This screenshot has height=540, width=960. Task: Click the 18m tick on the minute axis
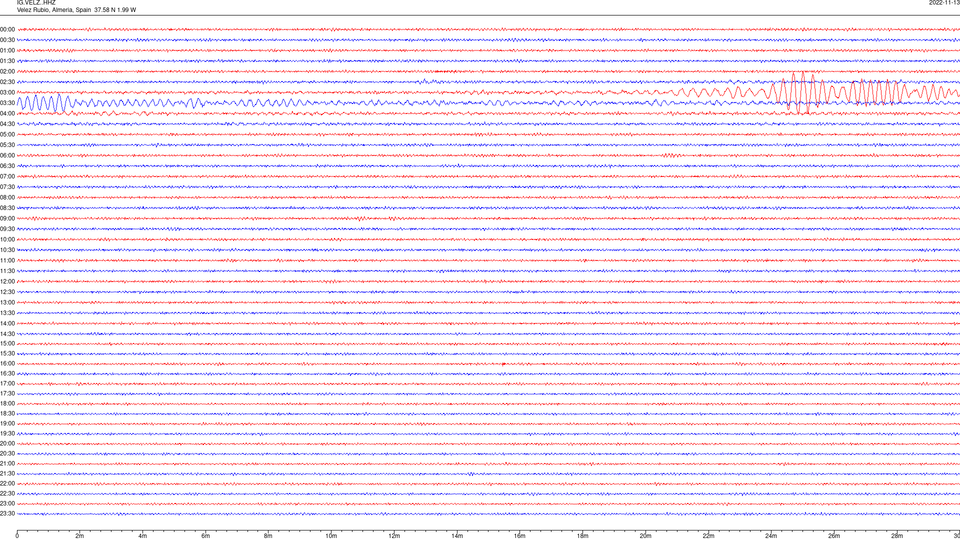pyautogui.click(x=583, y=536)
